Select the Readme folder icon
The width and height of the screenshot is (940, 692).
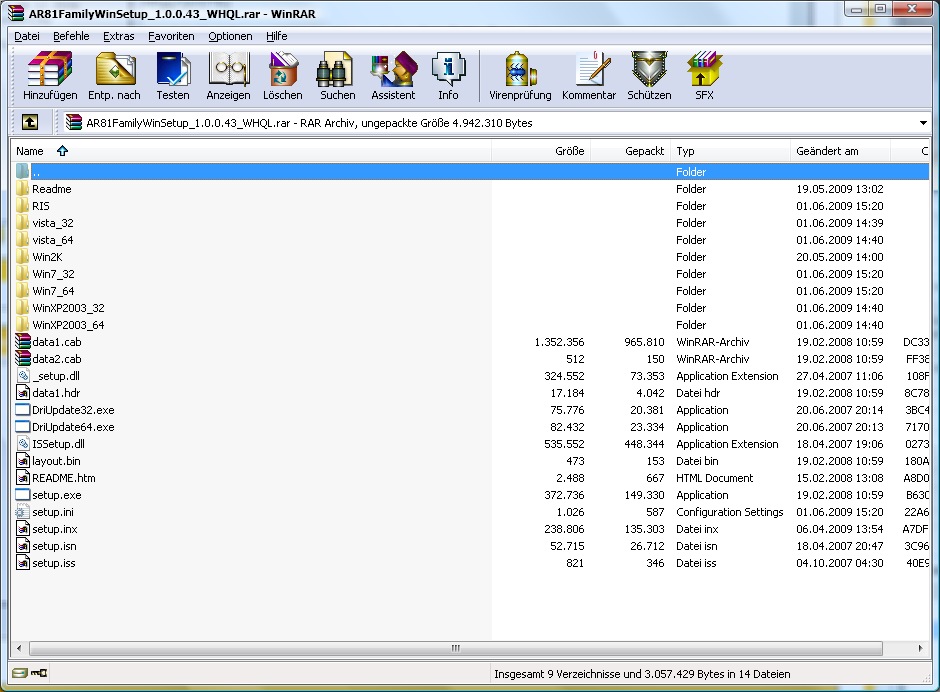23,189
